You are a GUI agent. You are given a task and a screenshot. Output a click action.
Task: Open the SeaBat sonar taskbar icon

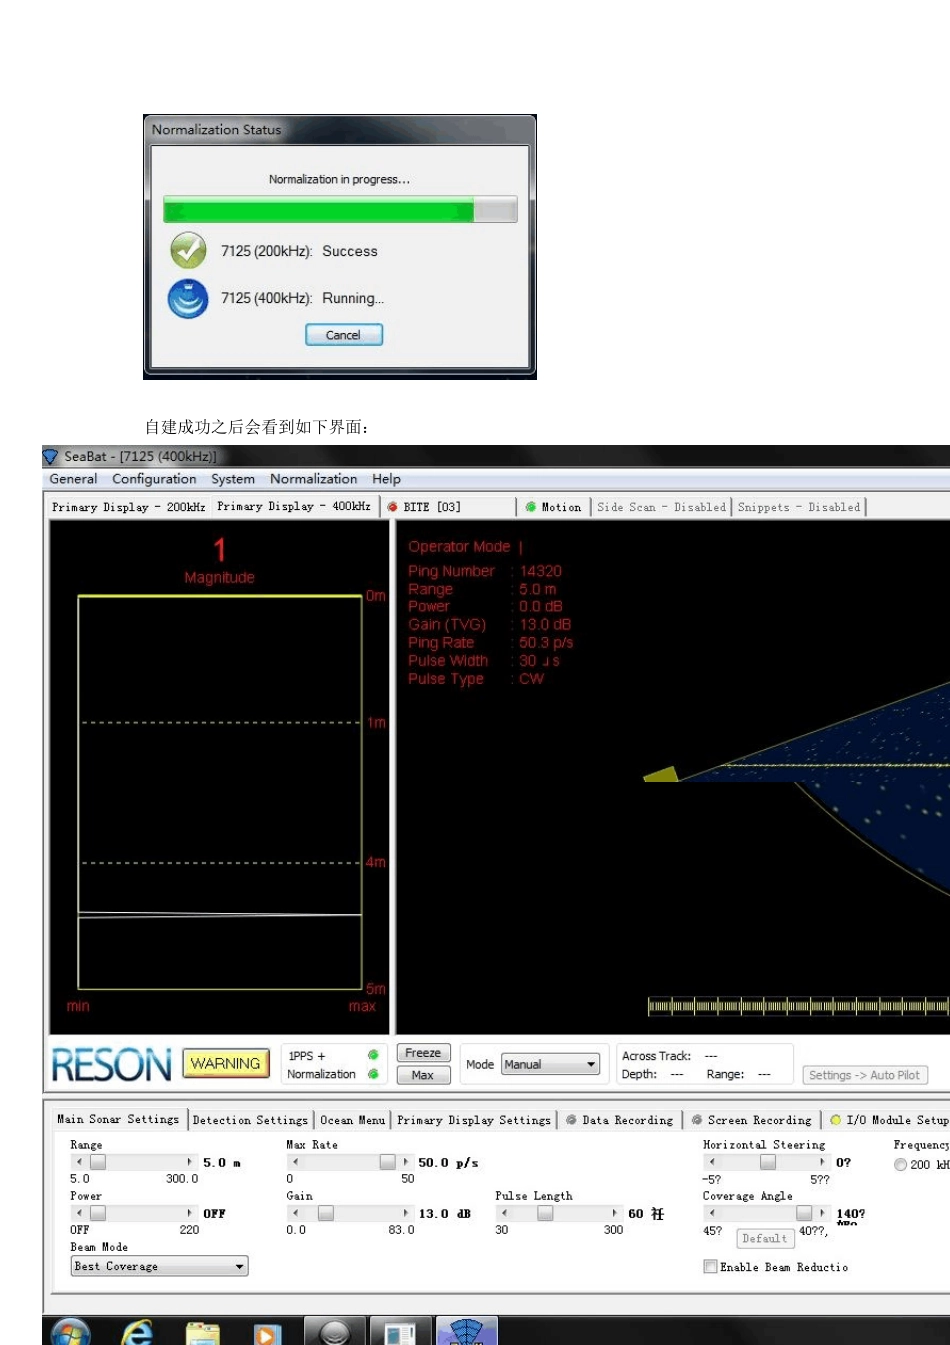pos(466,1332)
